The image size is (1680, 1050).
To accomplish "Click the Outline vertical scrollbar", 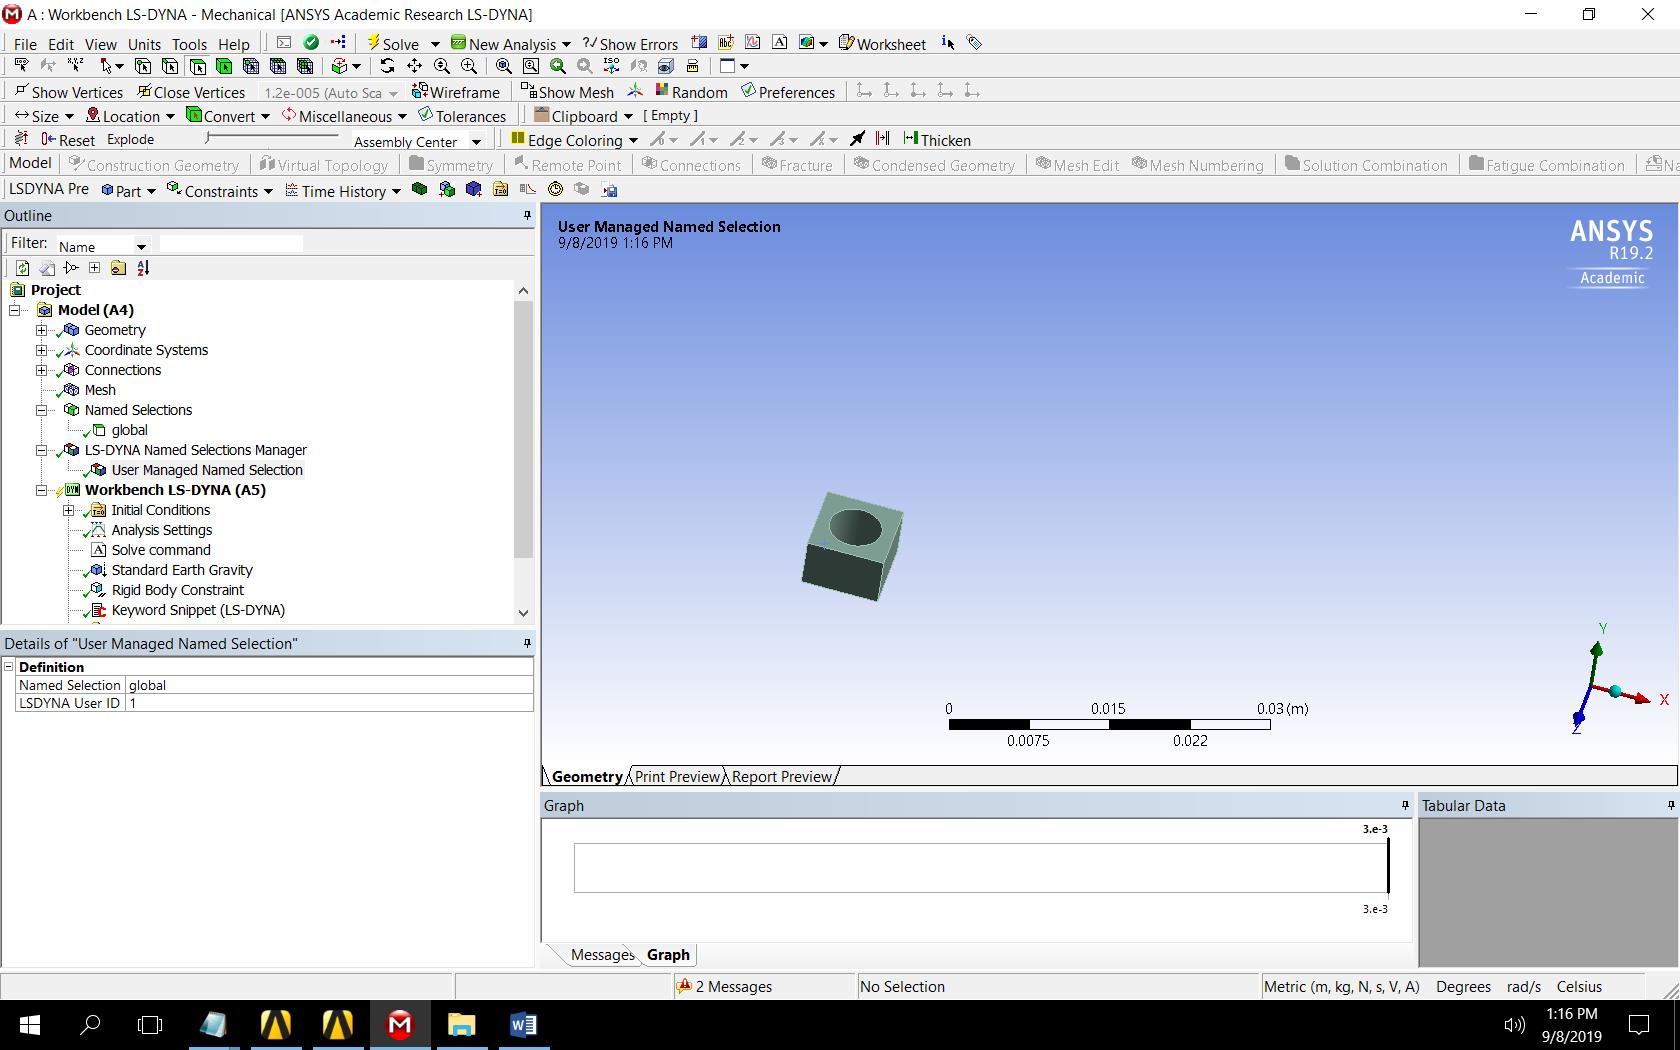I will [523, 451].
